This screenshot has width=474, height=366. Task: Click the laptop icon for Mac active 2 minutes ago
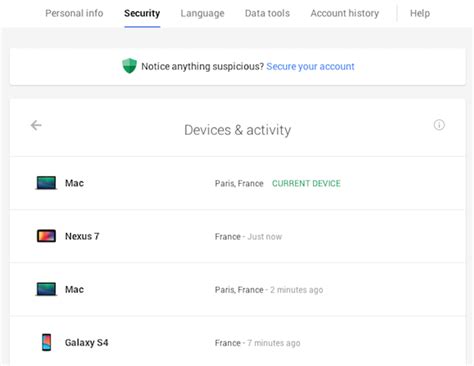coord(46,289)
